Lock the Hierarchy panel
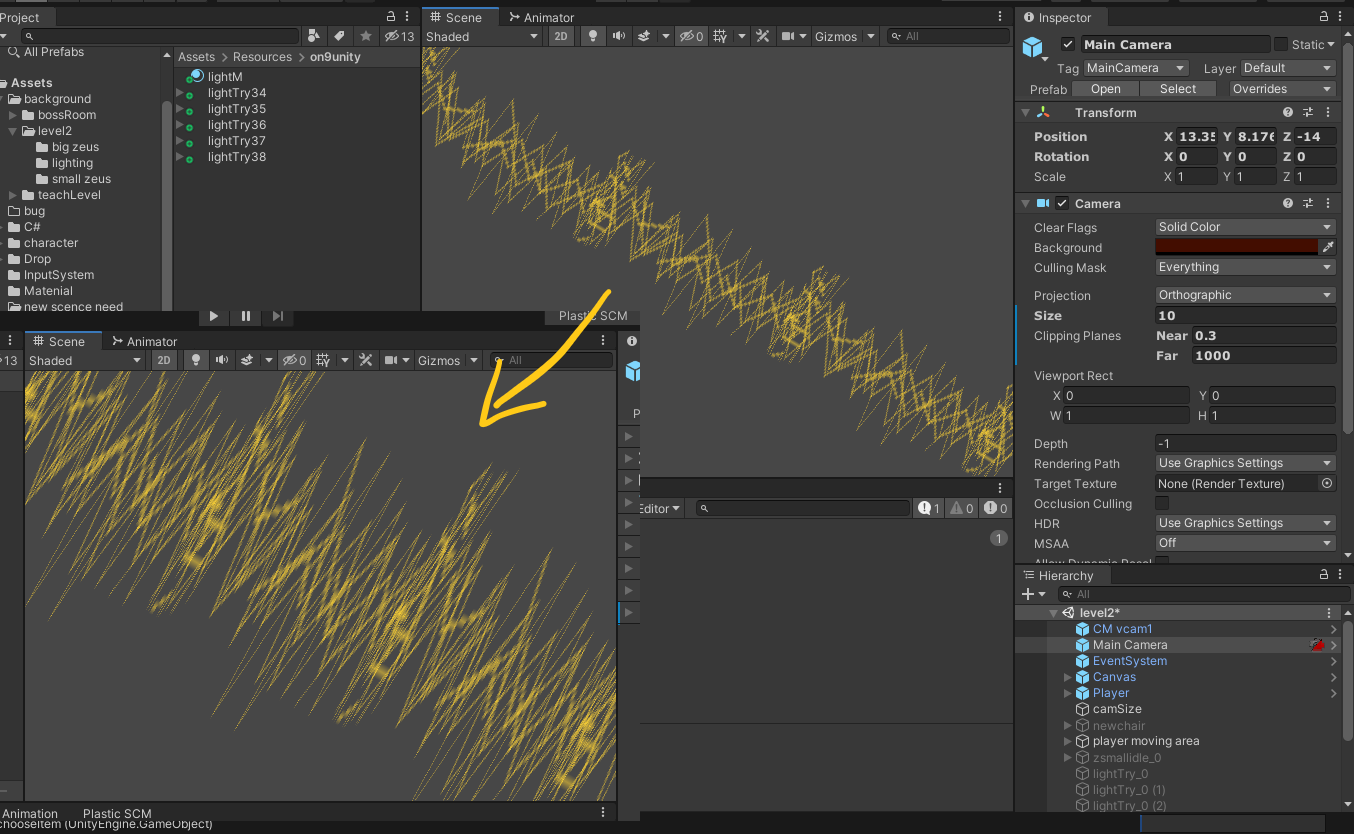Viewport: 1354px width, 834px height. click(1325, 575)
